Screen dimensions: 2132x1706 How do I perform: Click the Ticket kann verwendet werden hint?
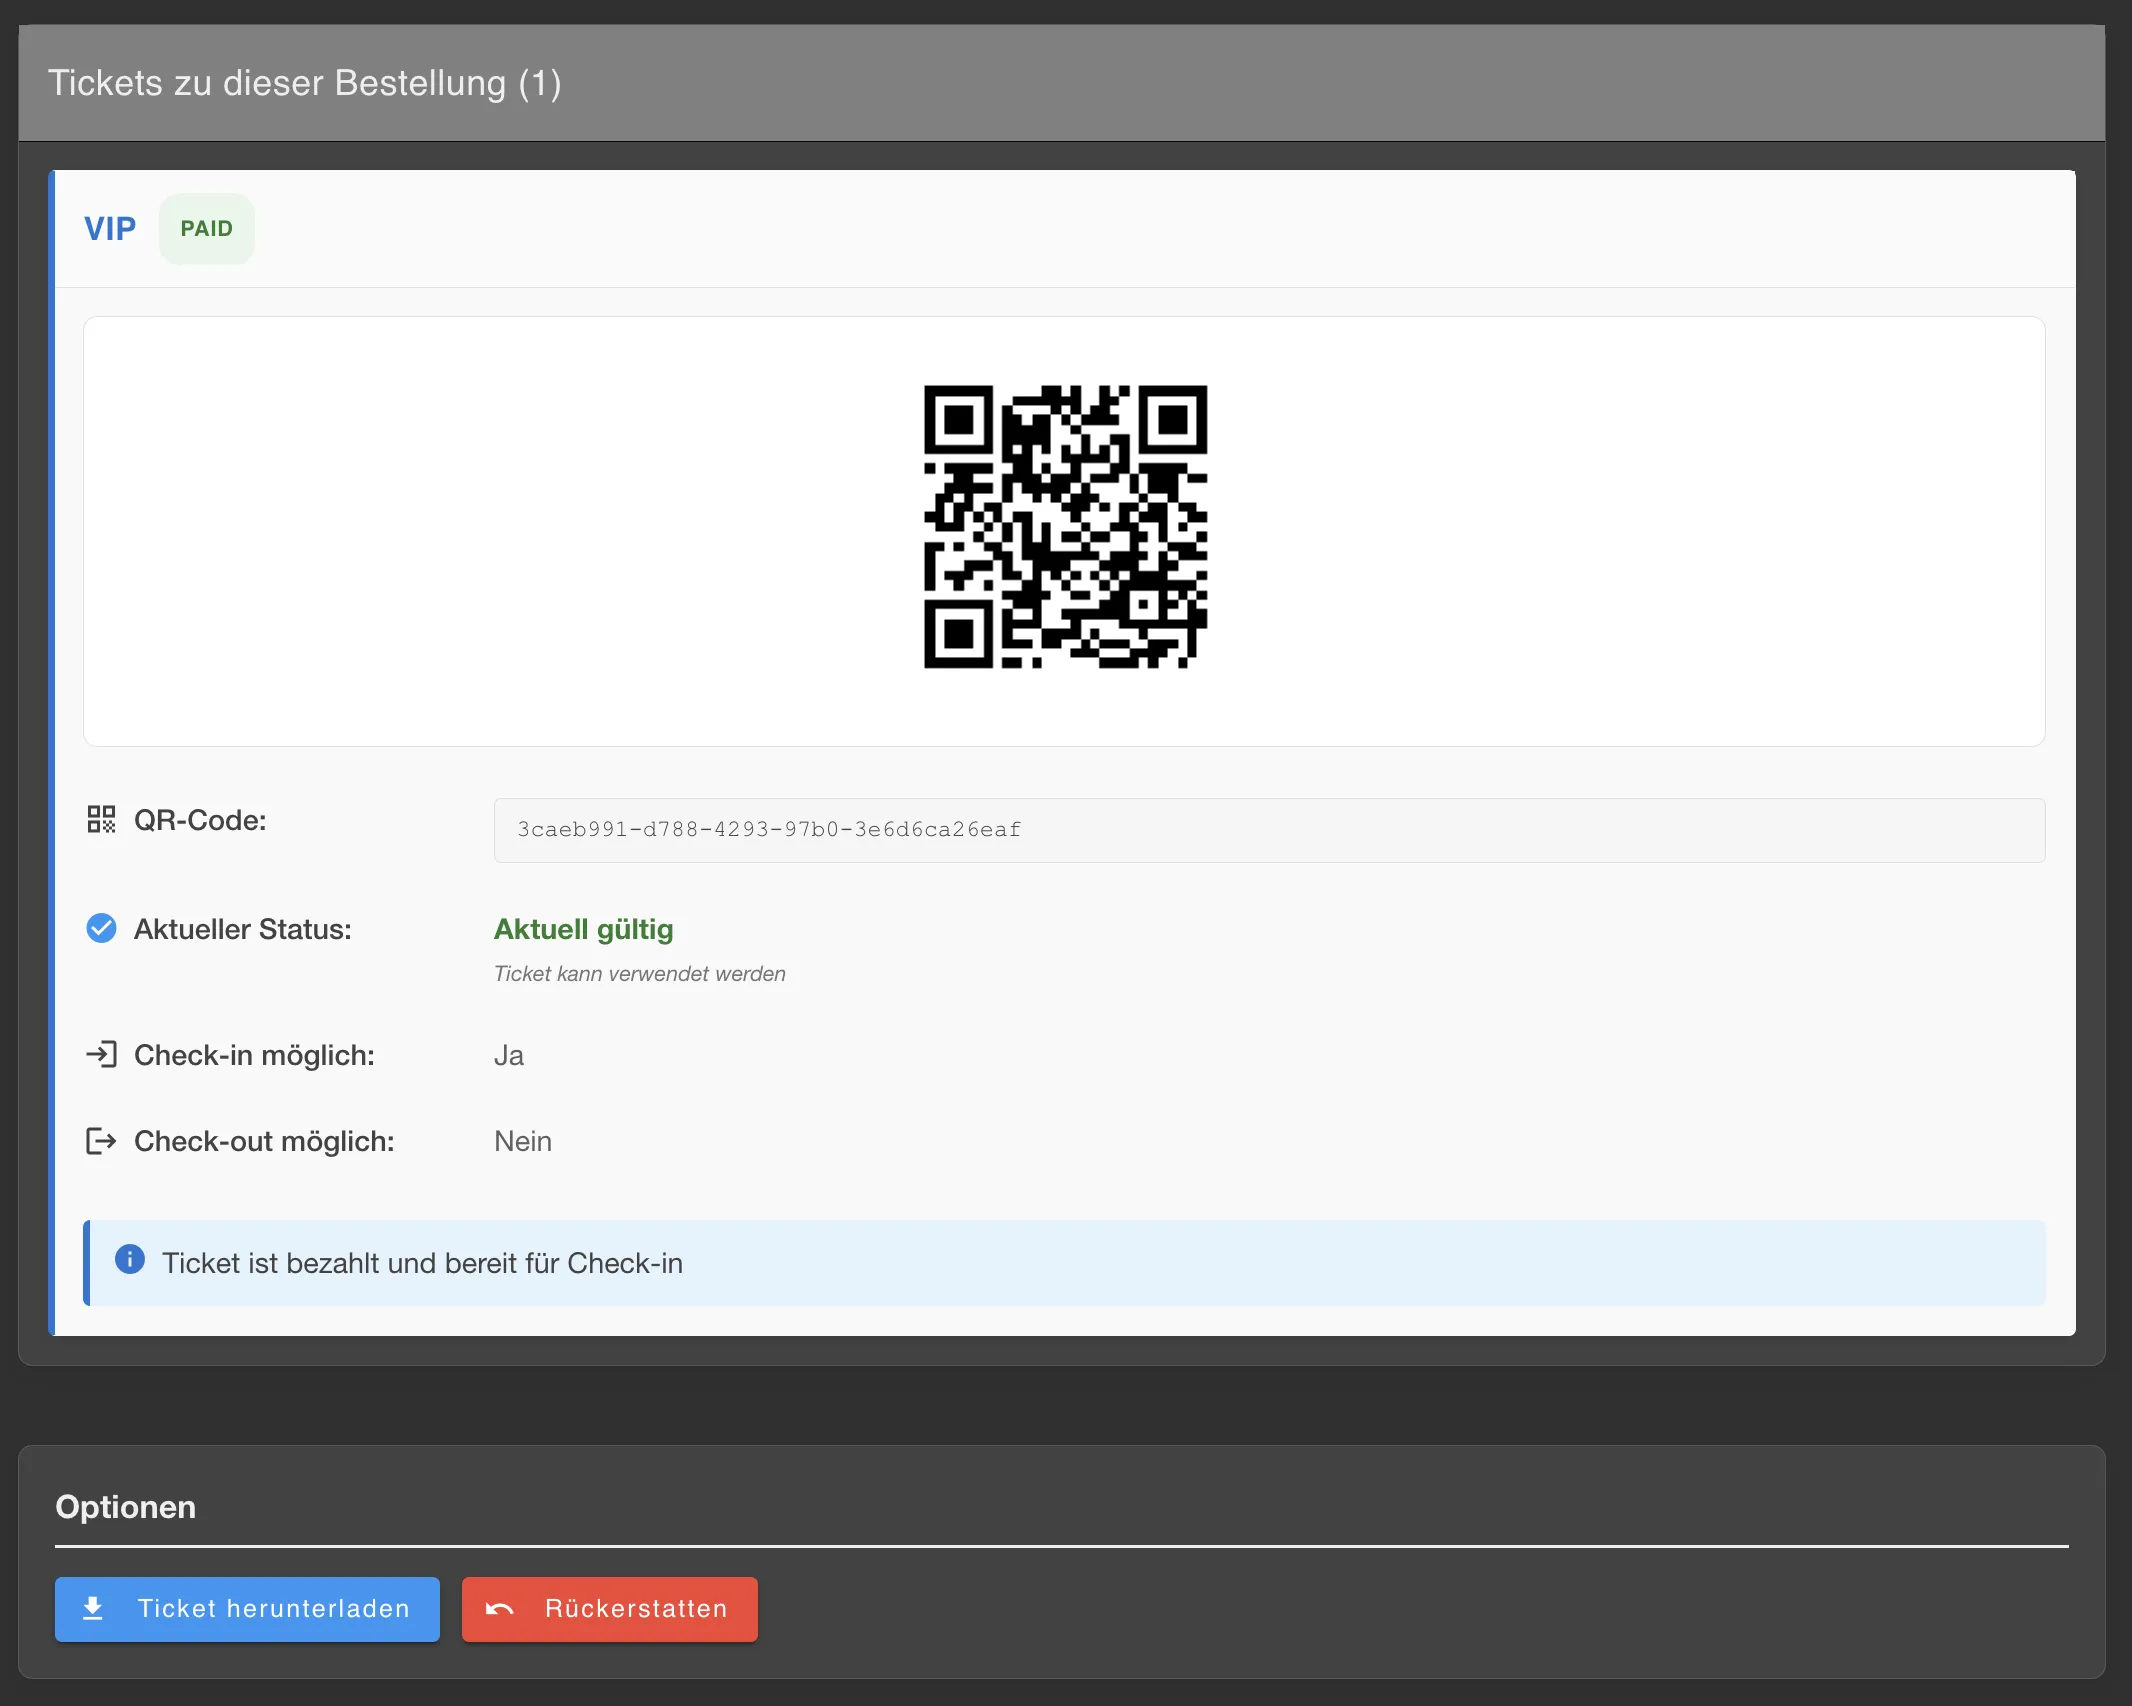click(640, 974)
